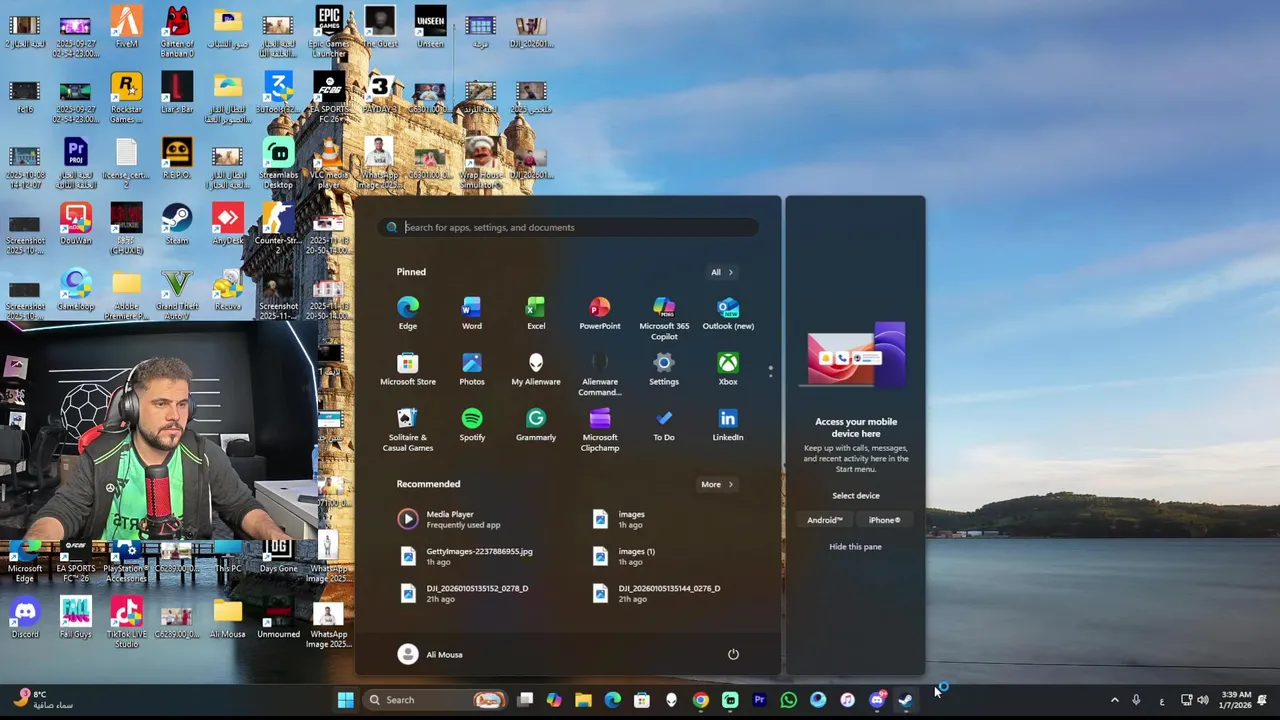Open Grammarly pinned app

point(536,425)
